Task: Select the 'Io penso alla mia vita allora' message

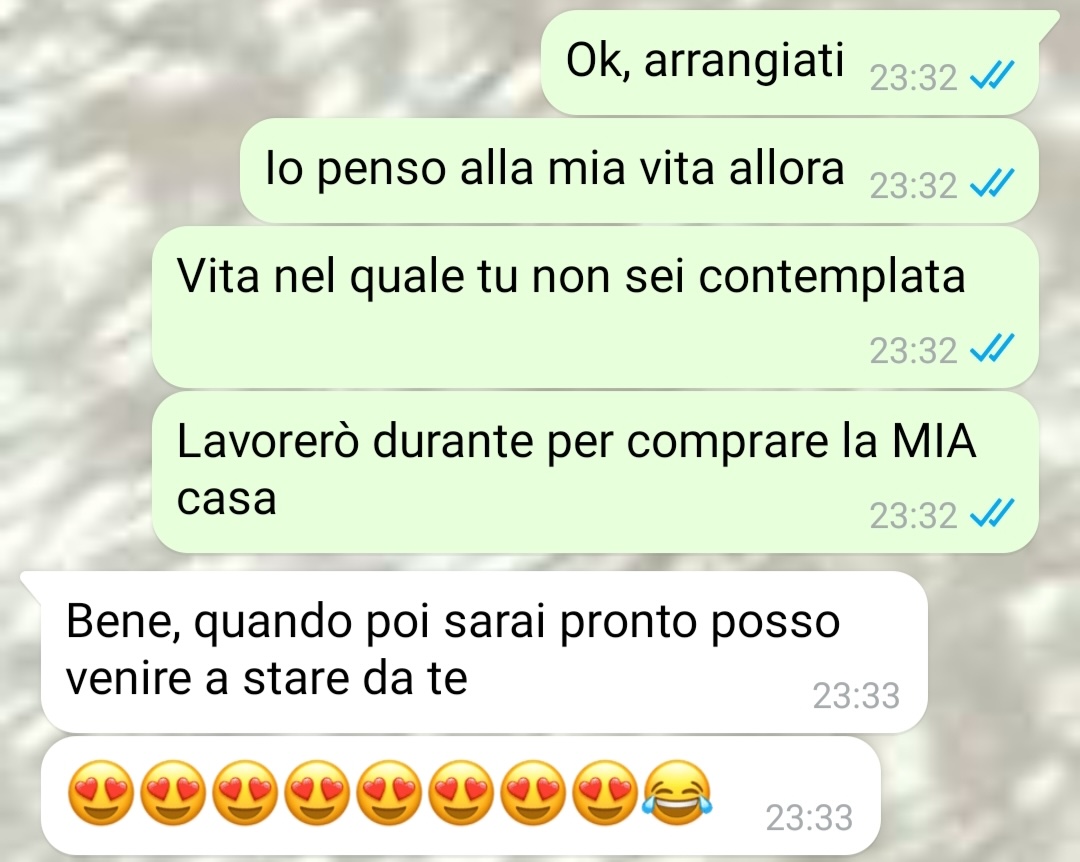Action: click(639, 171)
